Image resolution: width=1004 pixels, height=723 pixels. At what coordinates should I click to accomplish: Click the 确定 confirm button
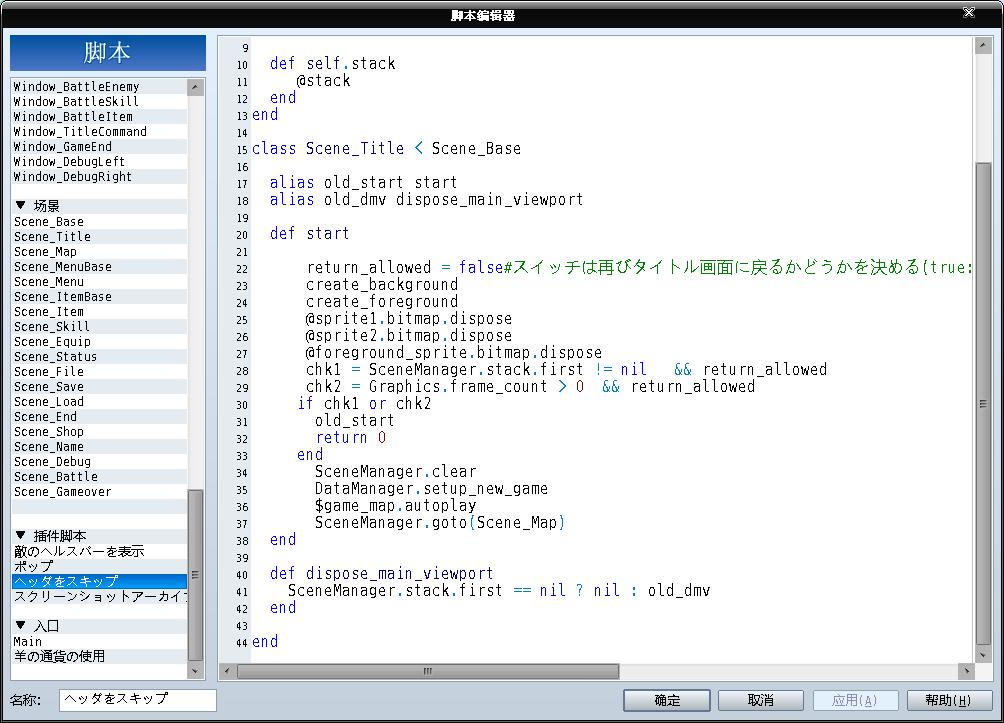coord(667,700)
